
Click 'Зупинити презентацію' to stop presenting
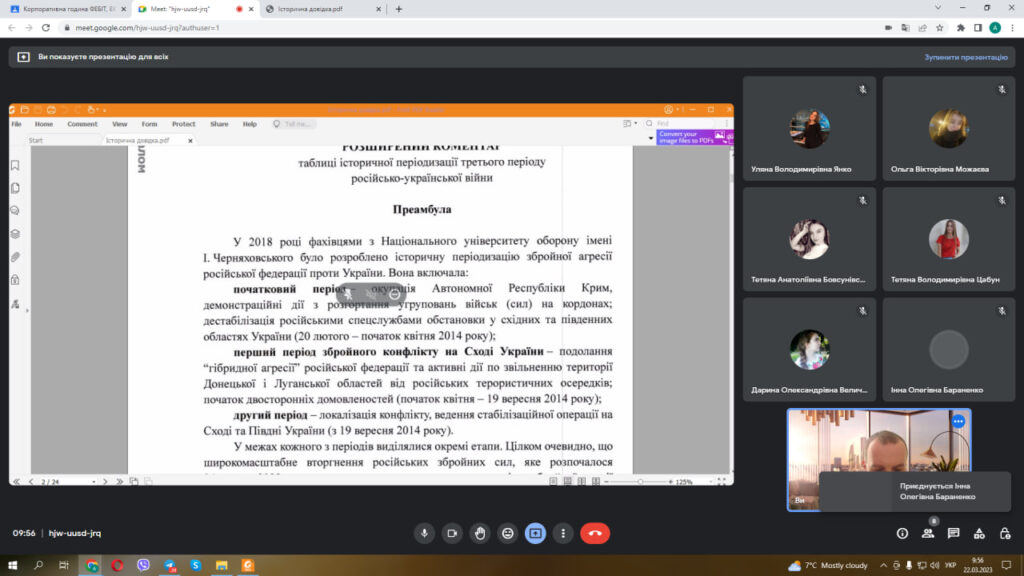(x=965, y=57)
